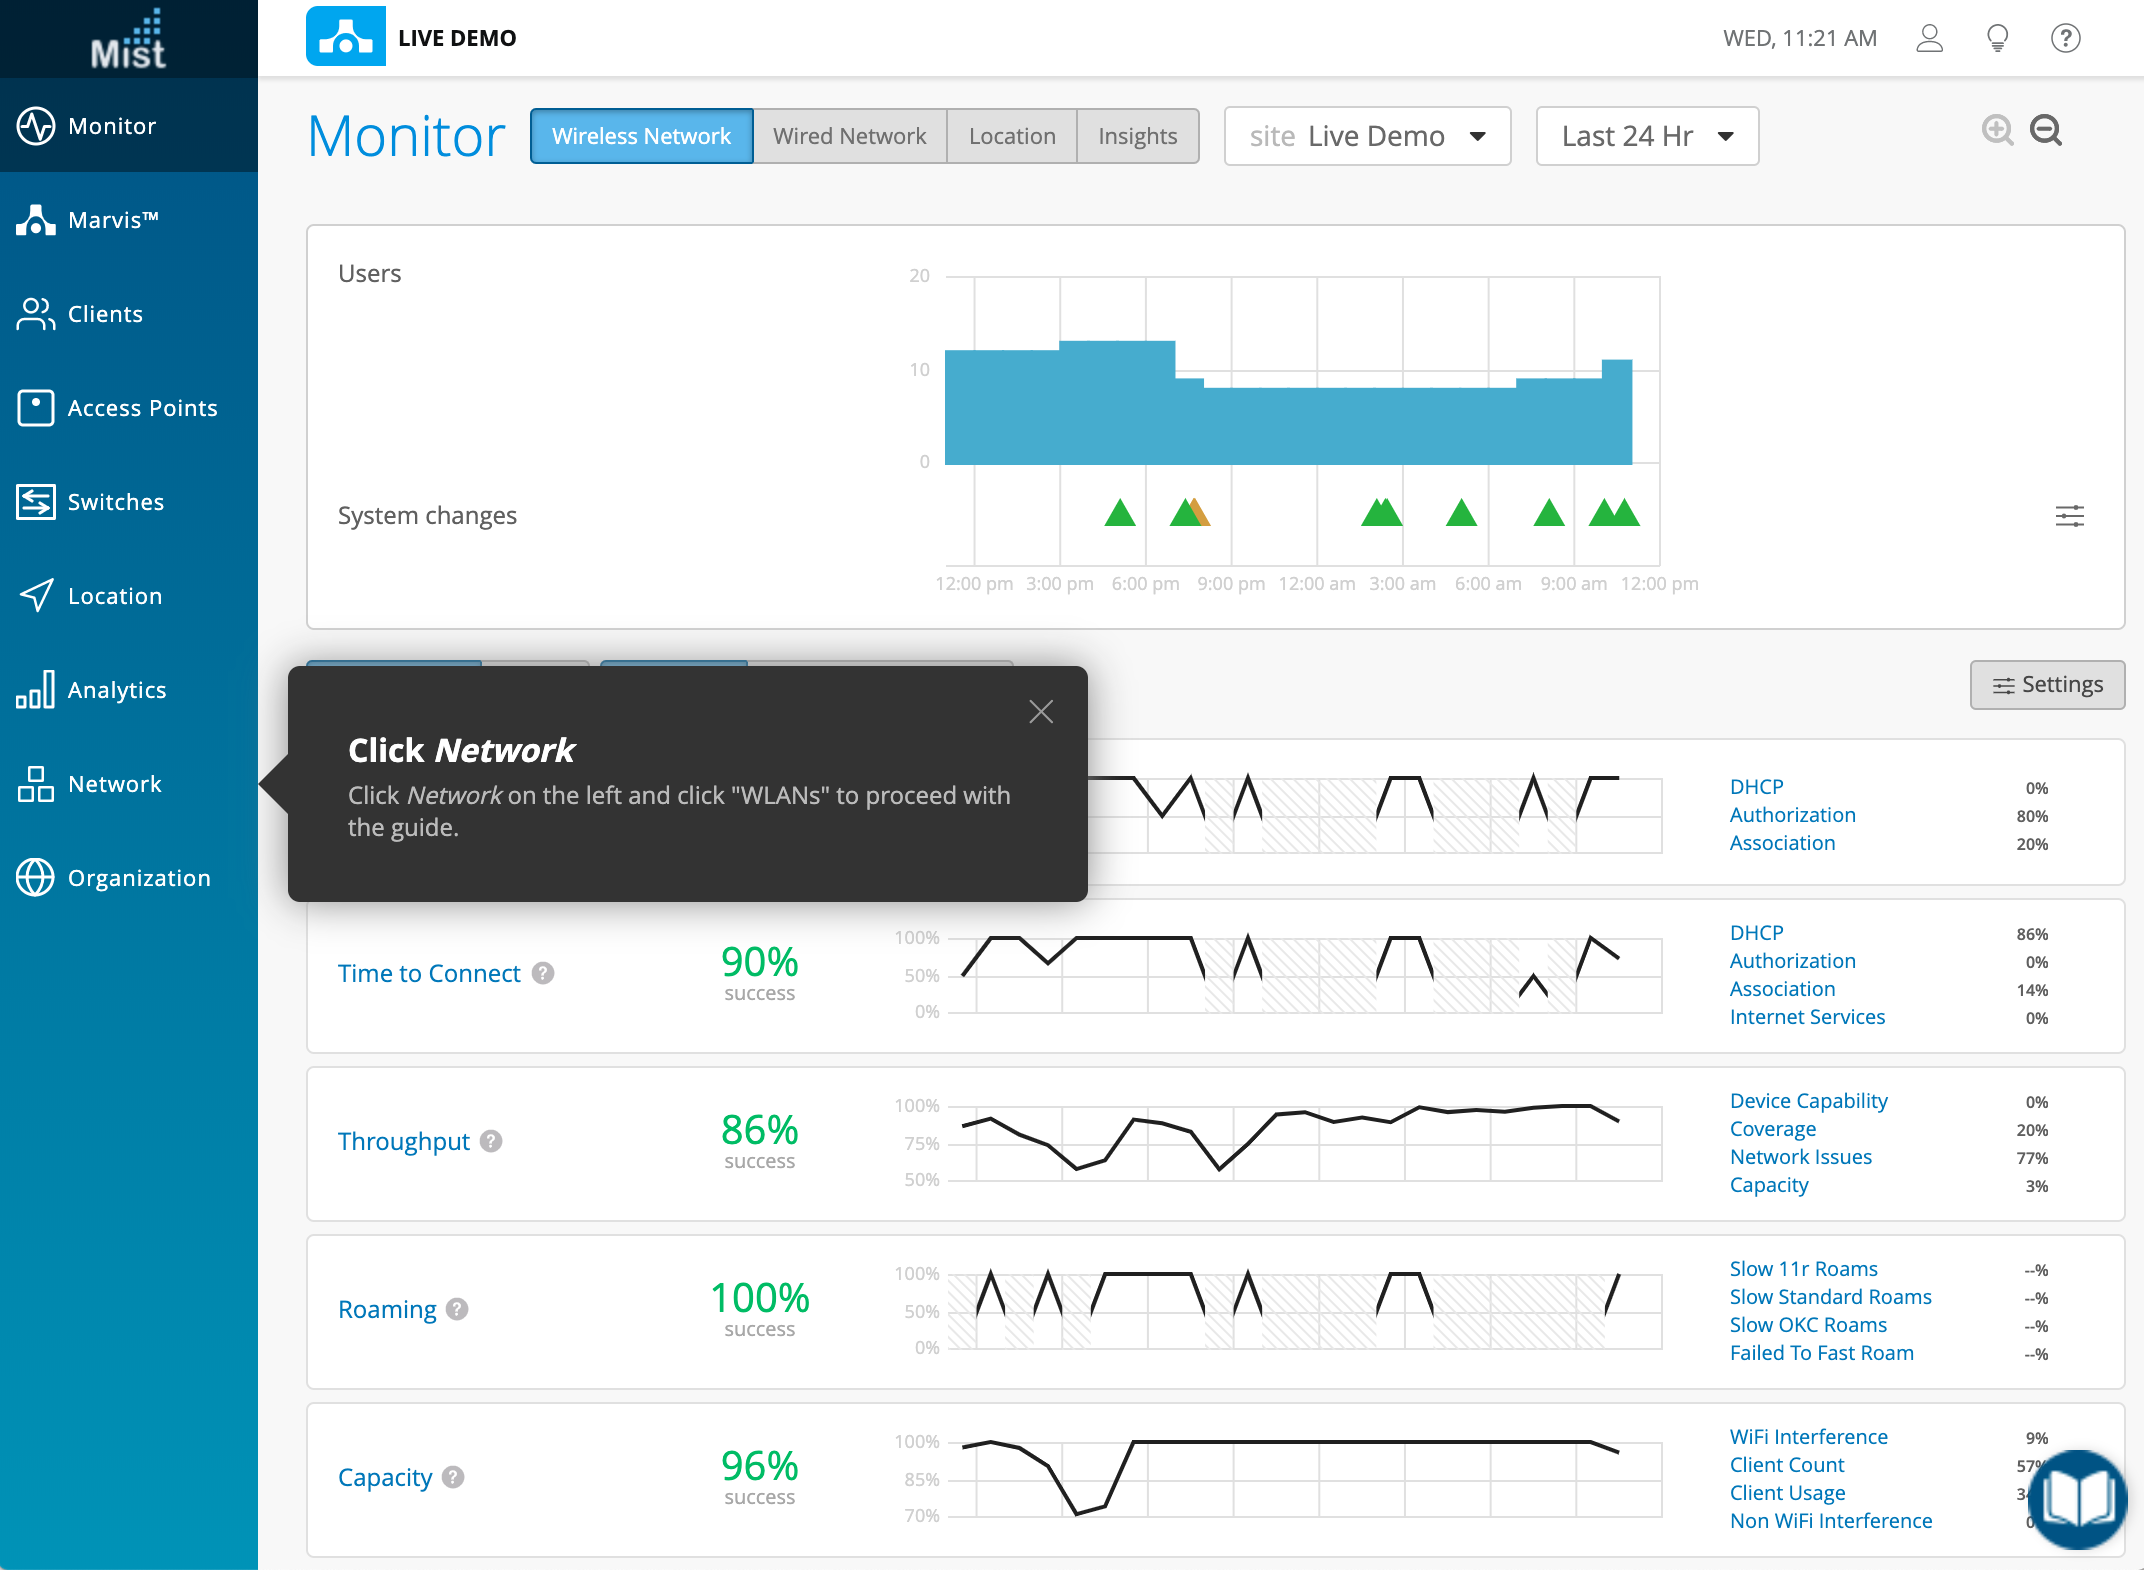The image size is (2144, 1570).
Task: Click the Settings button
Action: point(2047,685)
